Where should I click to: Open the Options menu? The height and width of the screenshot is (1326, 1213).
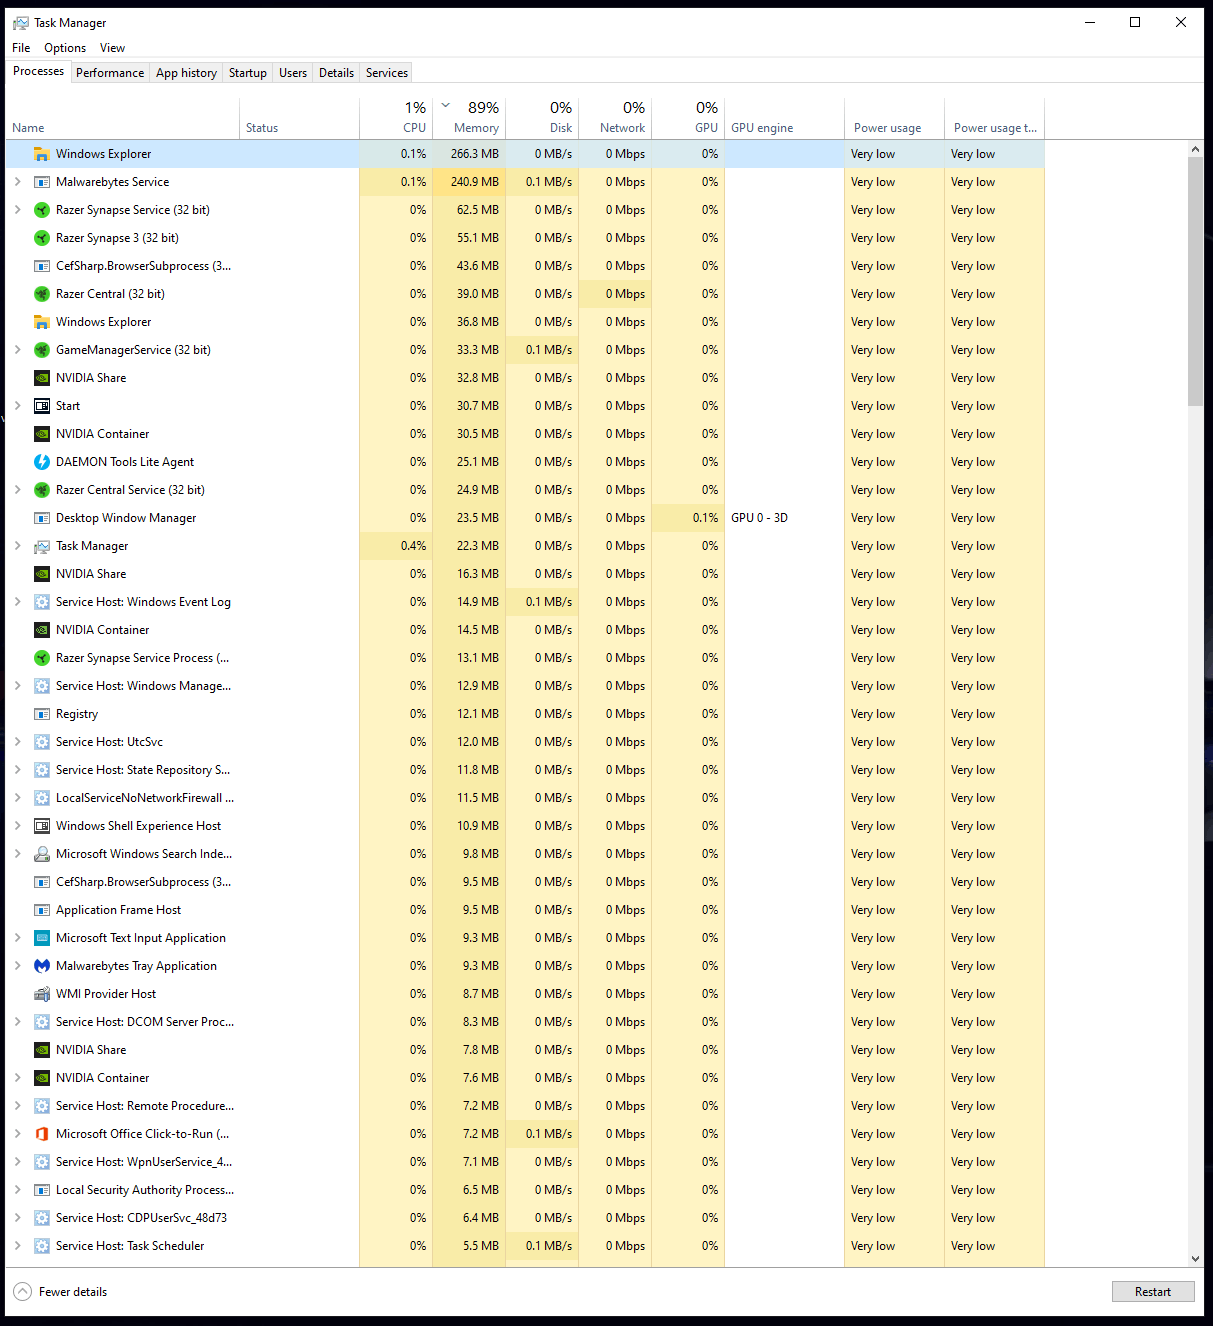tap(65, 48)
